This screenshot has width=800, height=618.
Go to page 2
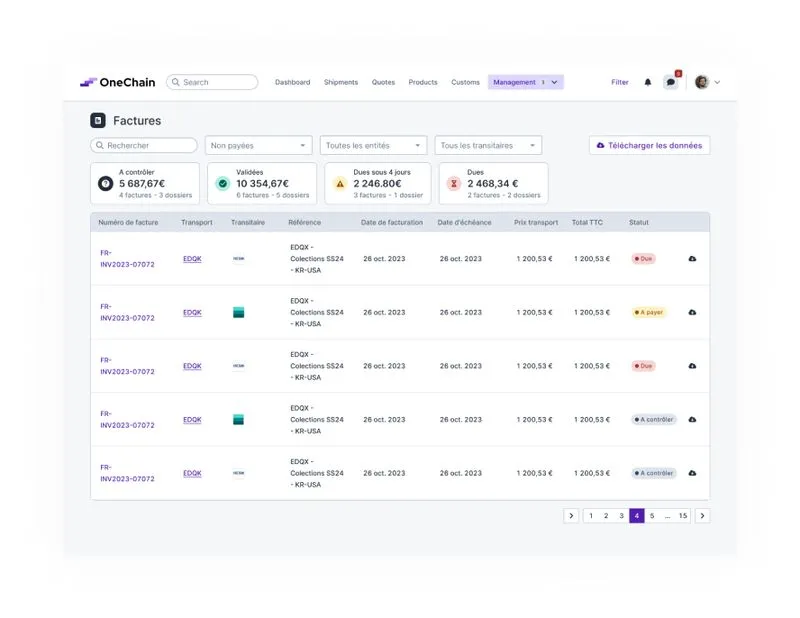(x=606, y=516)
